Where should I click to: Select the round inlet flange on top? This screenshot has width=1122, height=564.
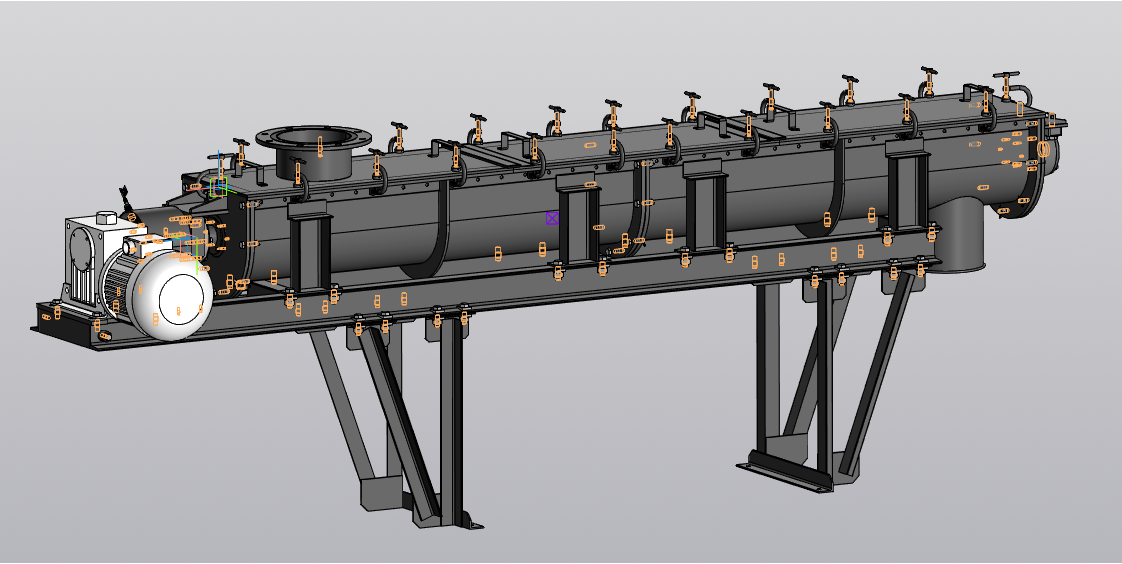pos(313,138)
